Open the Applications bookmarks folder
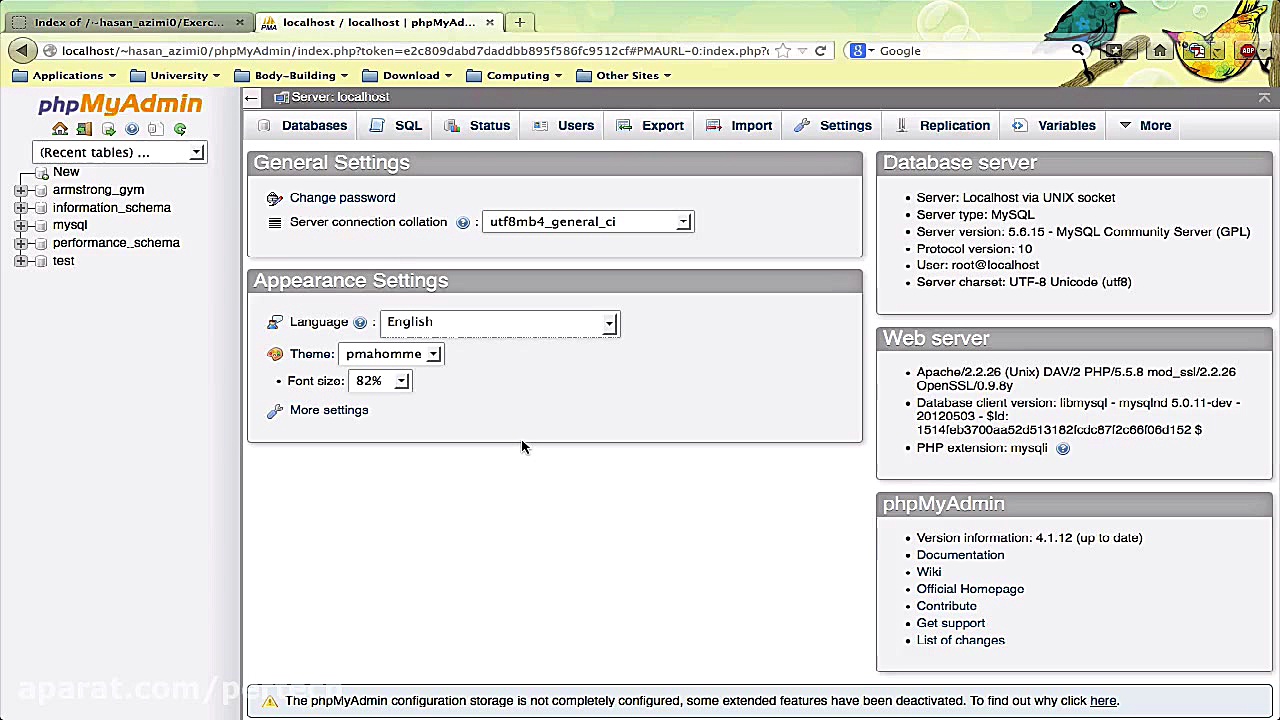 point(66,76)
